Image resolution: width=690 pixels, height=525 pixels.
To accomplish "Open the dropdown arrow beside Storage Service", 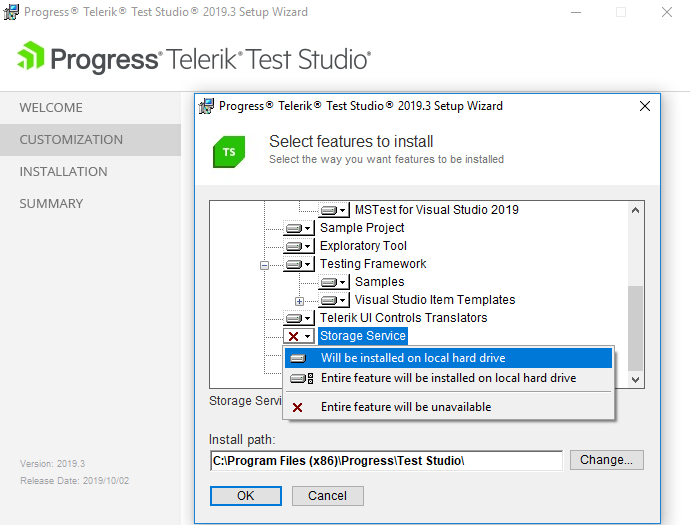I will click(x=308, y=337).
